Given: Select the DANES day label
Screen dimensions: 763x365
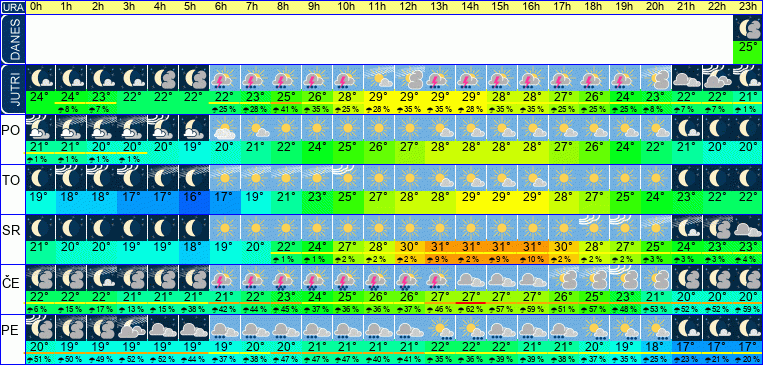Looking at the screenshot, I should tap(12, 39).
